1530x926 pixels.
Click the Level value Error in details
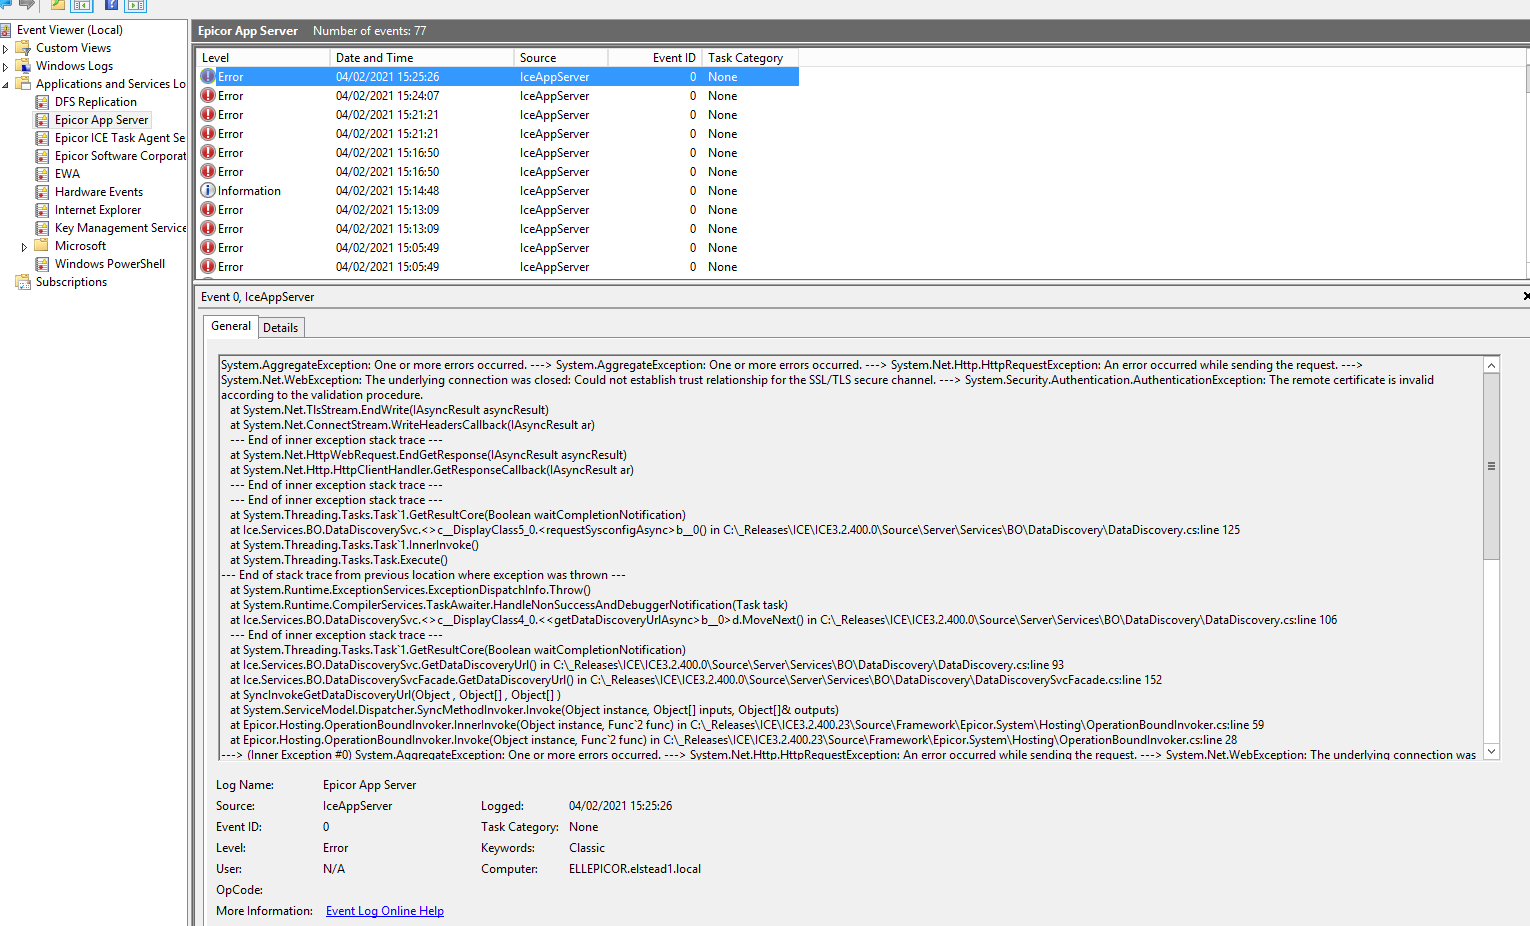click(x=336, y=848)
